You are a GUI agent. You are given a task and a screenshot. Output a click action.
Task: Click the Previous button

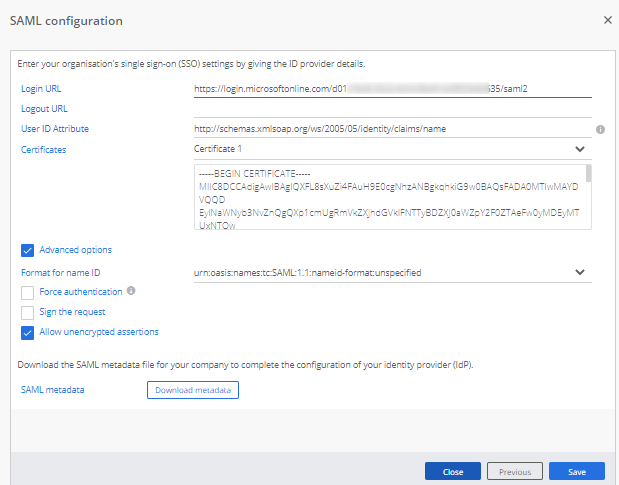point(514,471)
